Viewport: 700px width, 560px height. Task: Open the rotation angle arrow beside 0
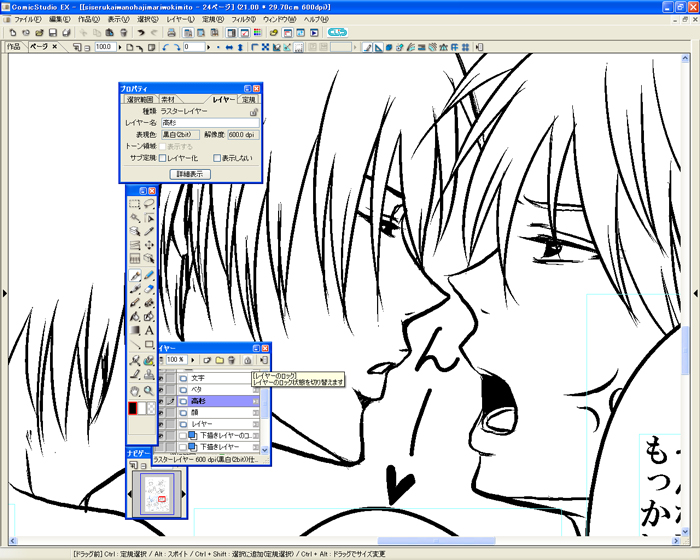click(x=208, y=47)
